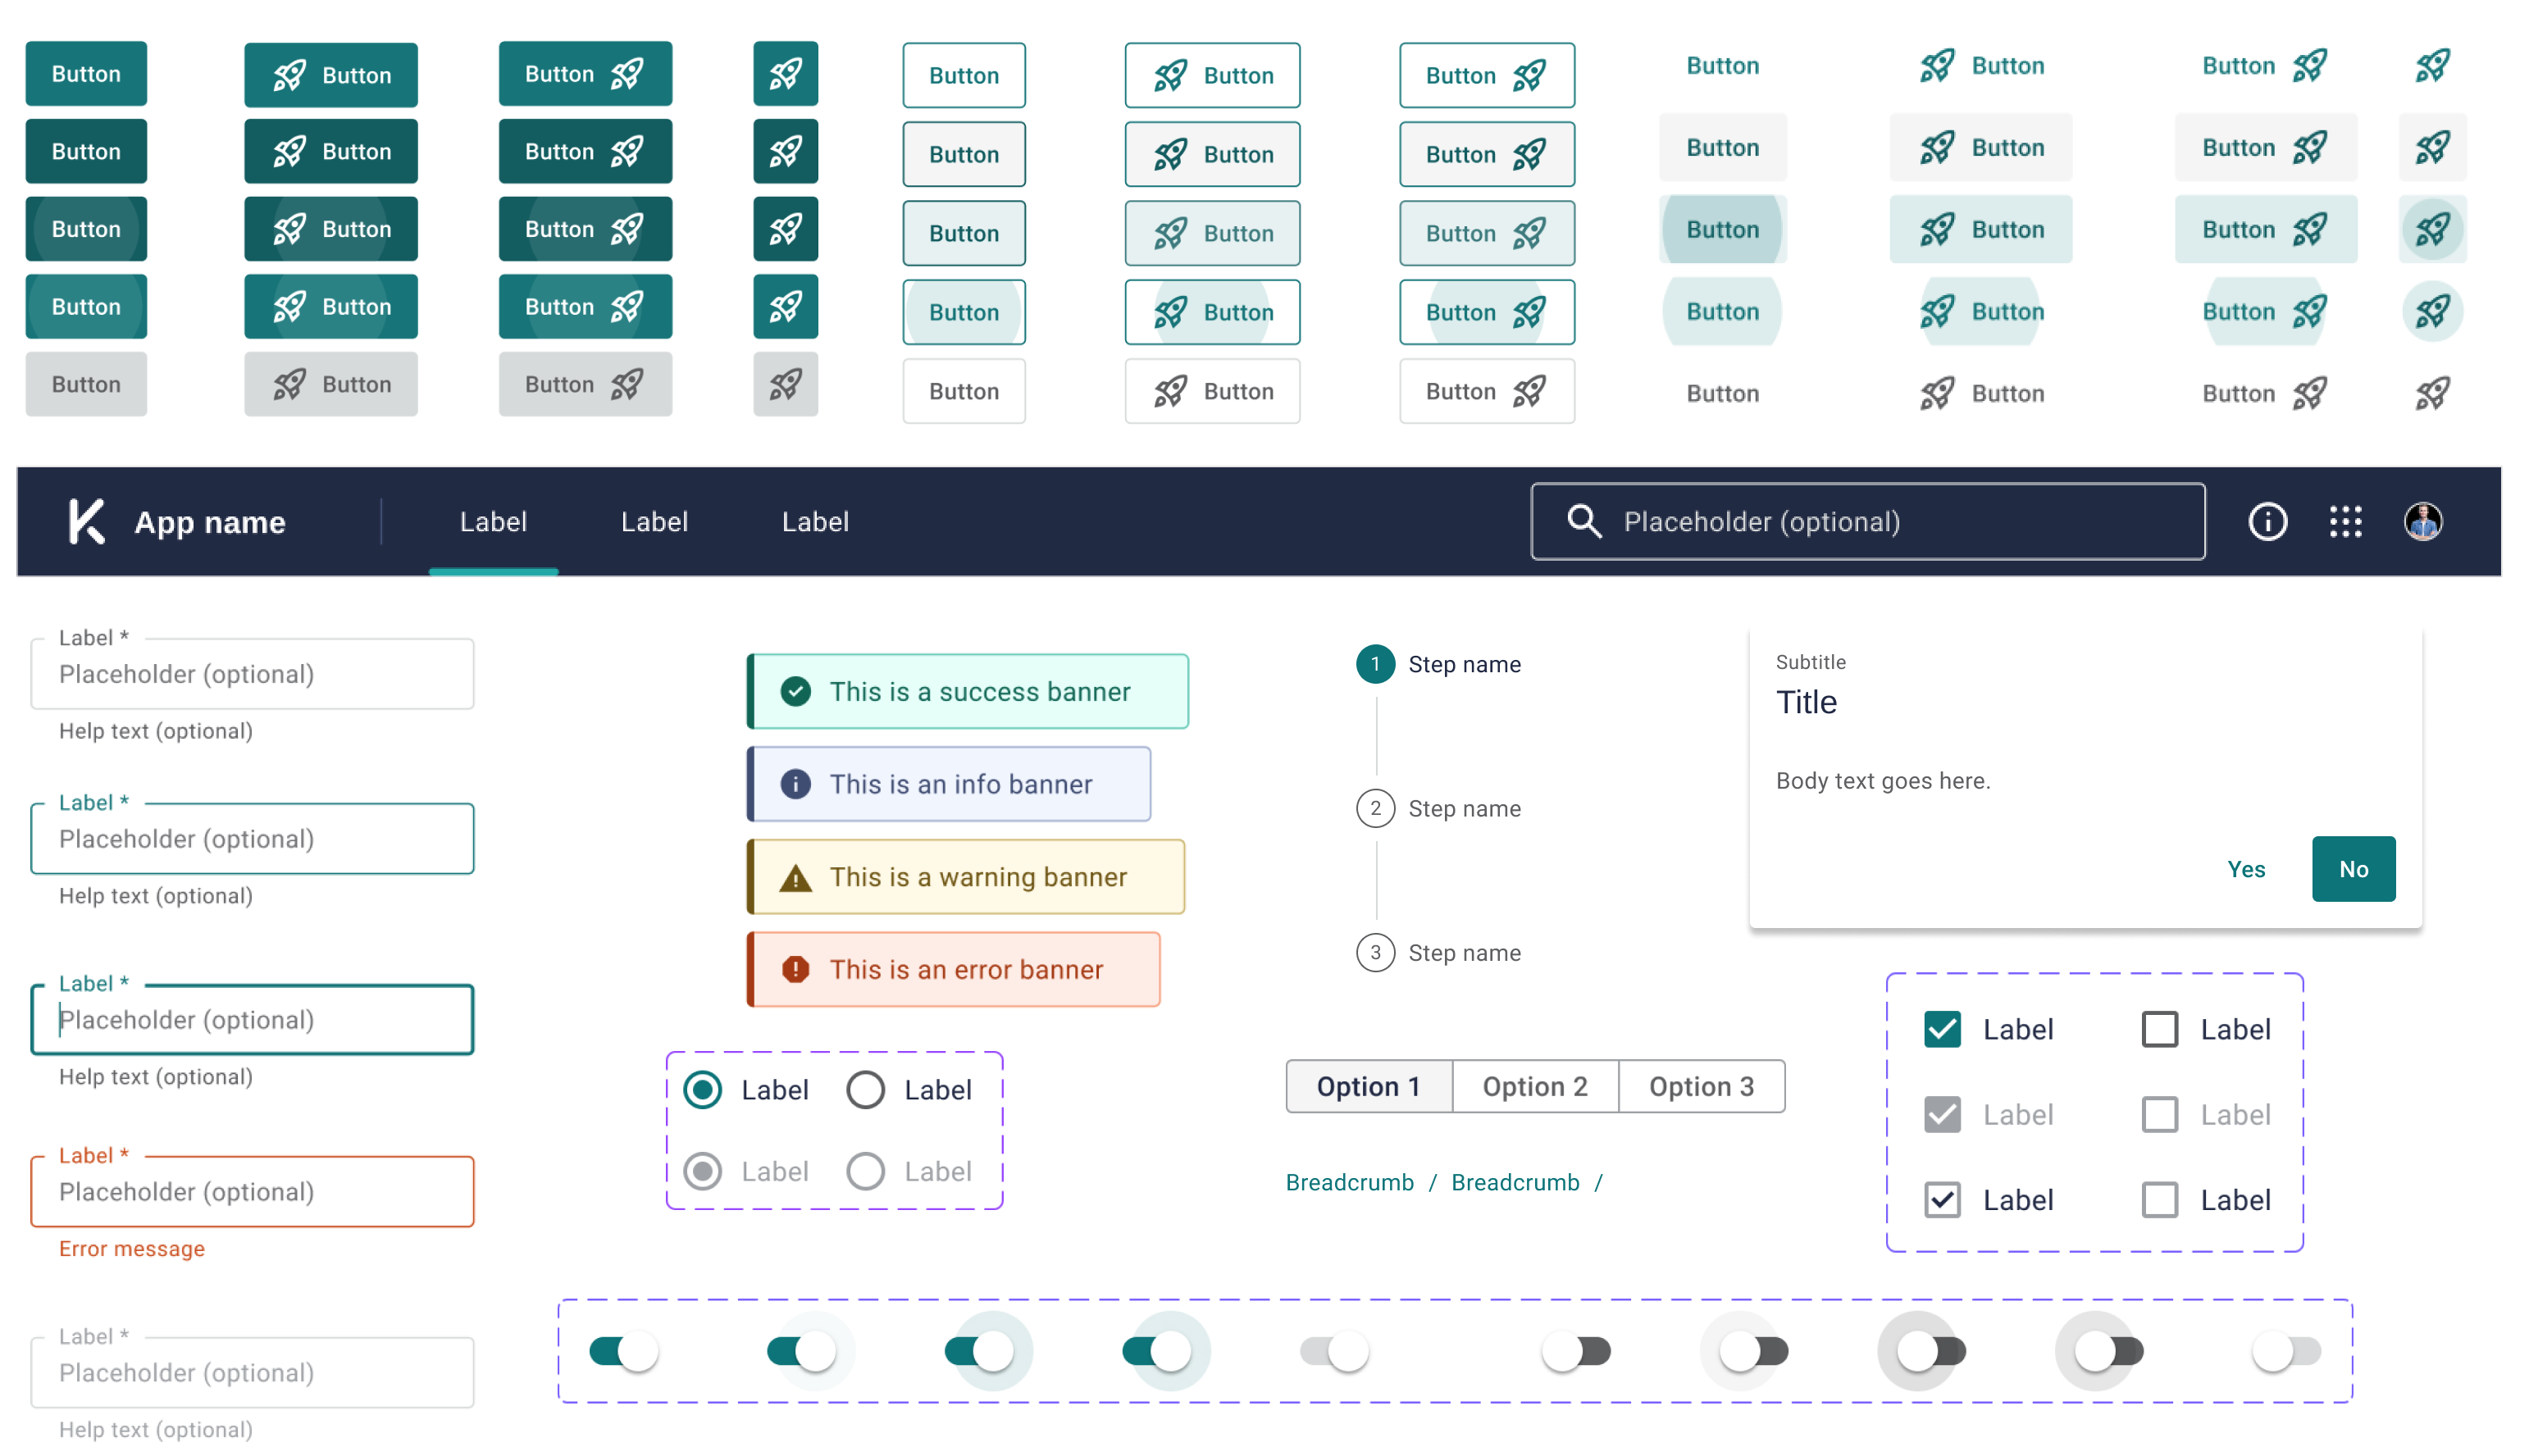Click the grey disabled rocket icon button
Image resolution: width=2529 pixels, height=1456 pixels.
tap(785, 384)
